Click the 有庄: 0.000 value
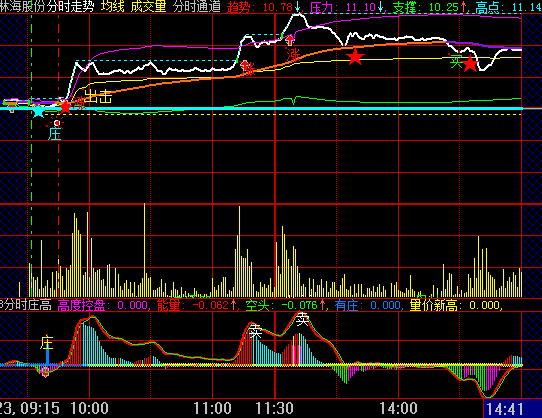Screen dimensions: 542x418 pos(367,305)
